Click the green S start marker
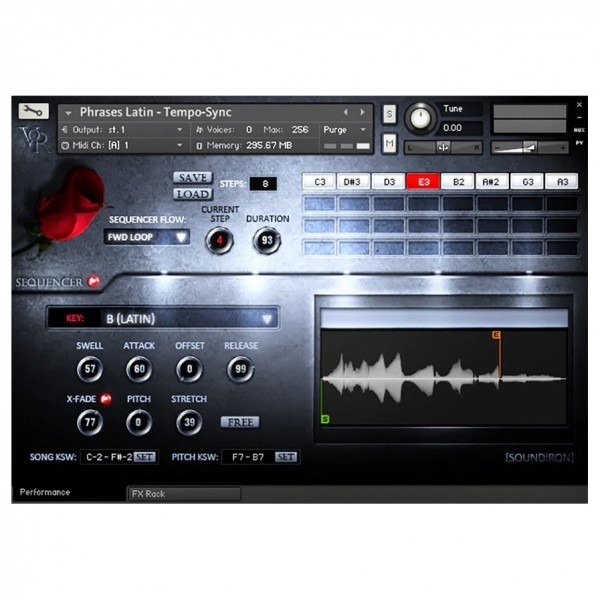This screenshot has height=600, width=600. tap(325, 419)
